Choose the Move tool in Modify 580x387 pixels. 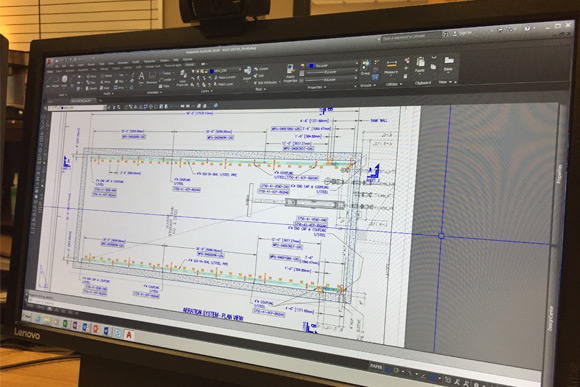click(x=91, y=76)
